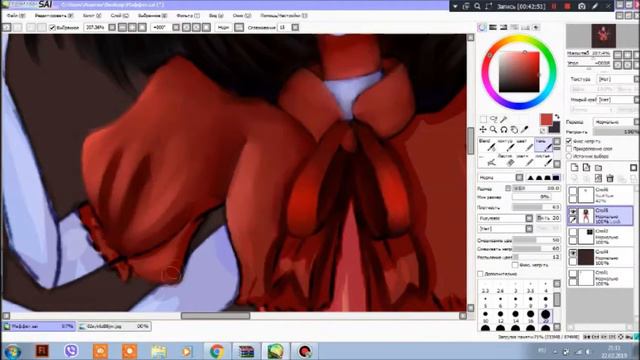Create a new layer in layer panel

574,168
